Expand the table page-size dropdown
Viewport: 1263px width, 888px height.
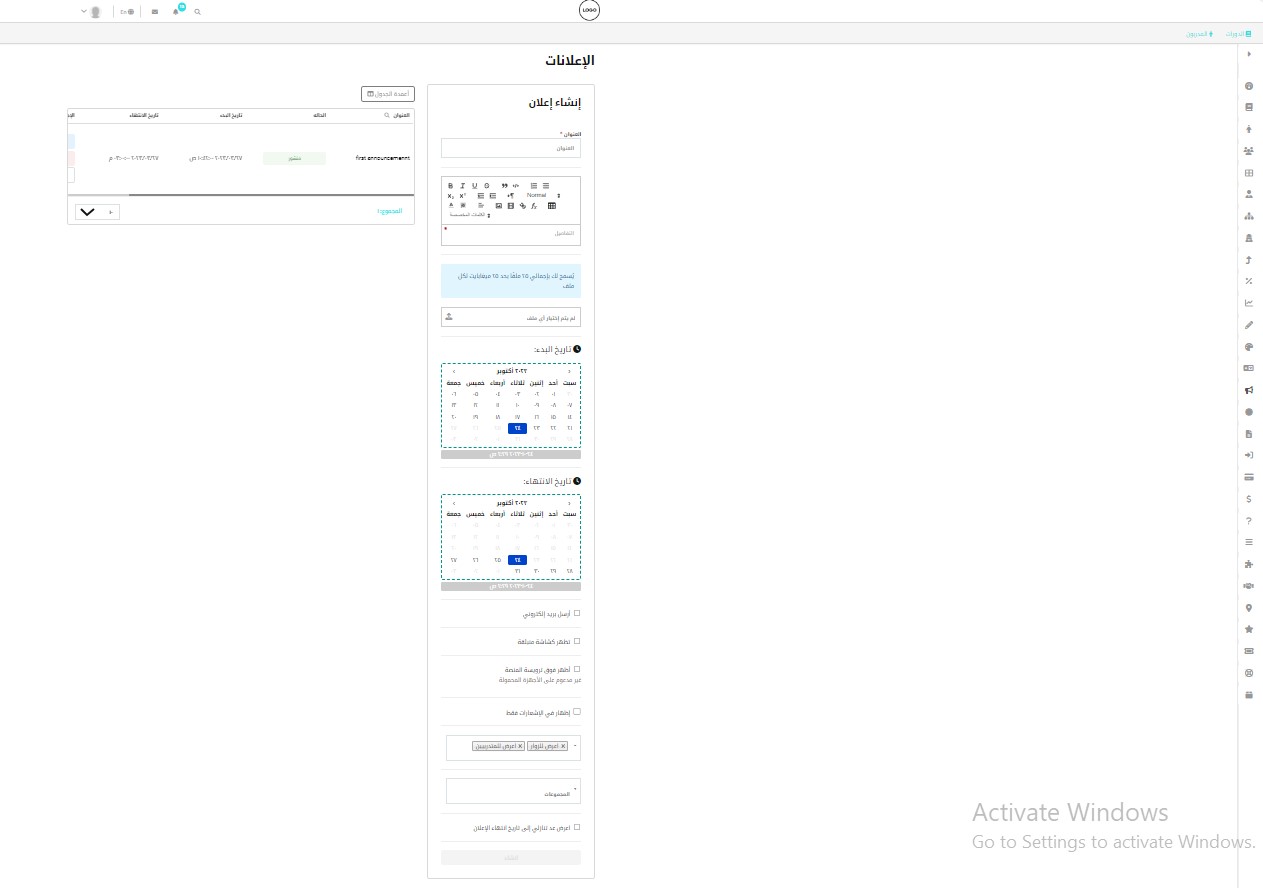point(98,212)
